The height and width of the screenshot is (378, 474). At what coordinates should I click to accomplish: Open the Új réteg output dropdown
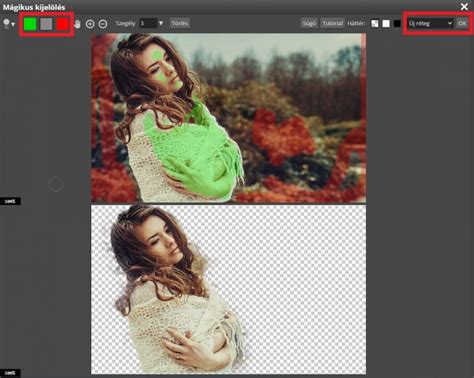(430, 23)
